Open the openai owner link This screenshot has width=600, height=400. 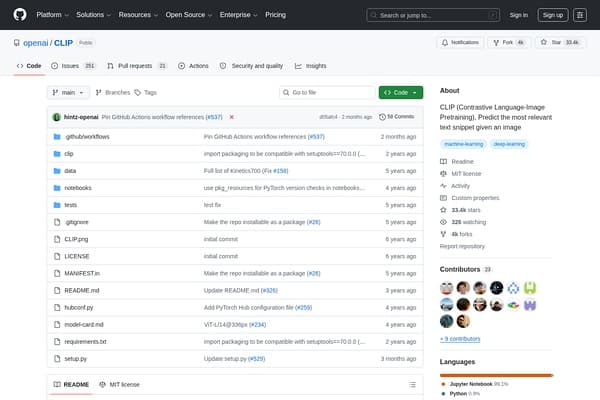click(x=36, y=43)
